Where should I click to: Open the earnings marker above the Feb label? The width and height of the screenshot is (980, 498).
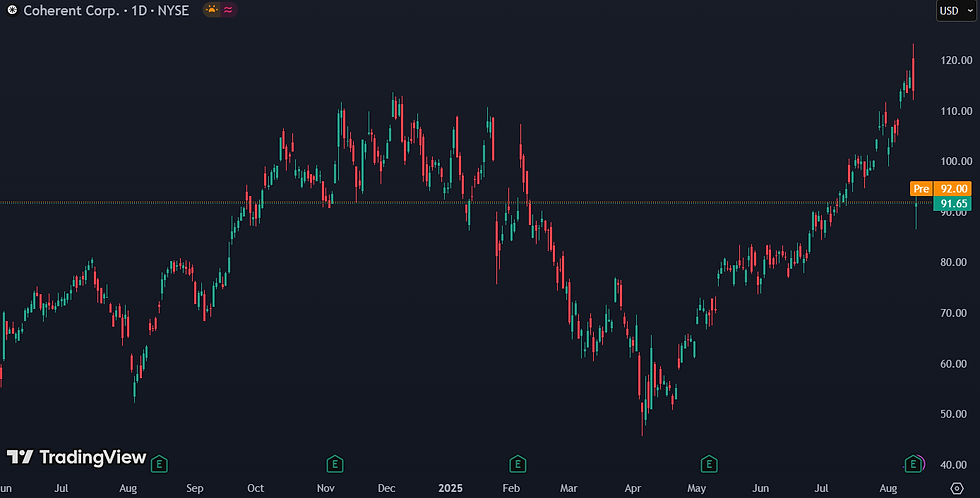tap(518, 464)
